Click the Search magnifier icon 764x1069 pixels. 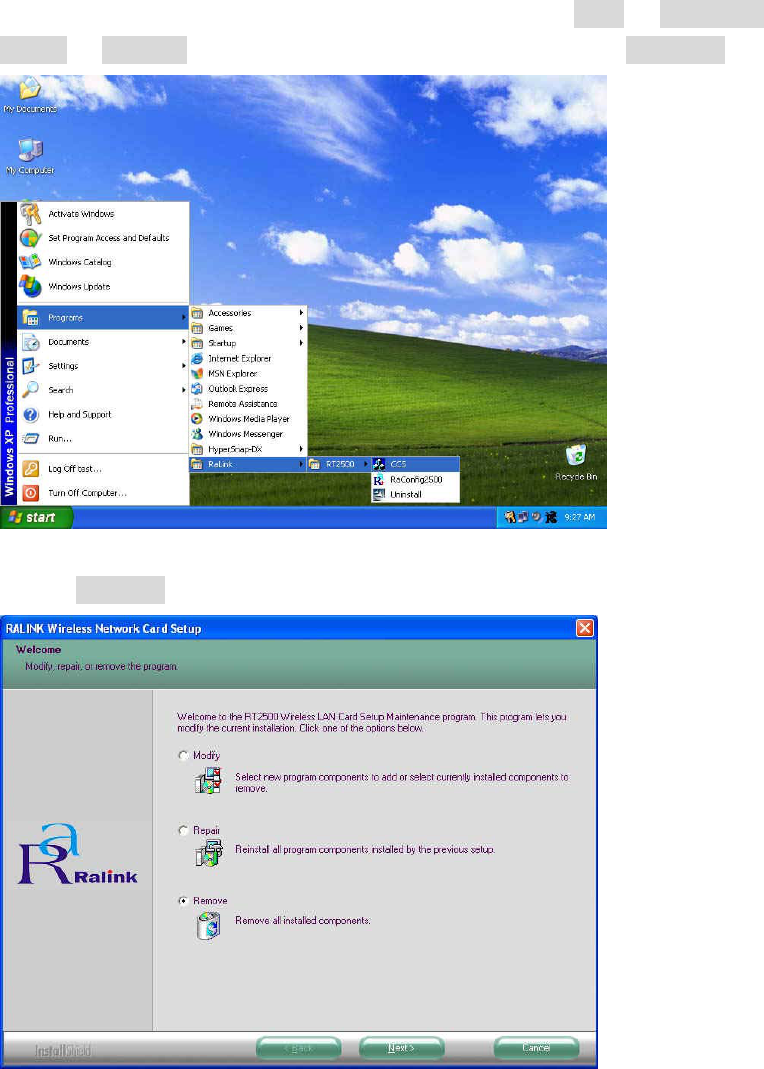click(31, 390)
